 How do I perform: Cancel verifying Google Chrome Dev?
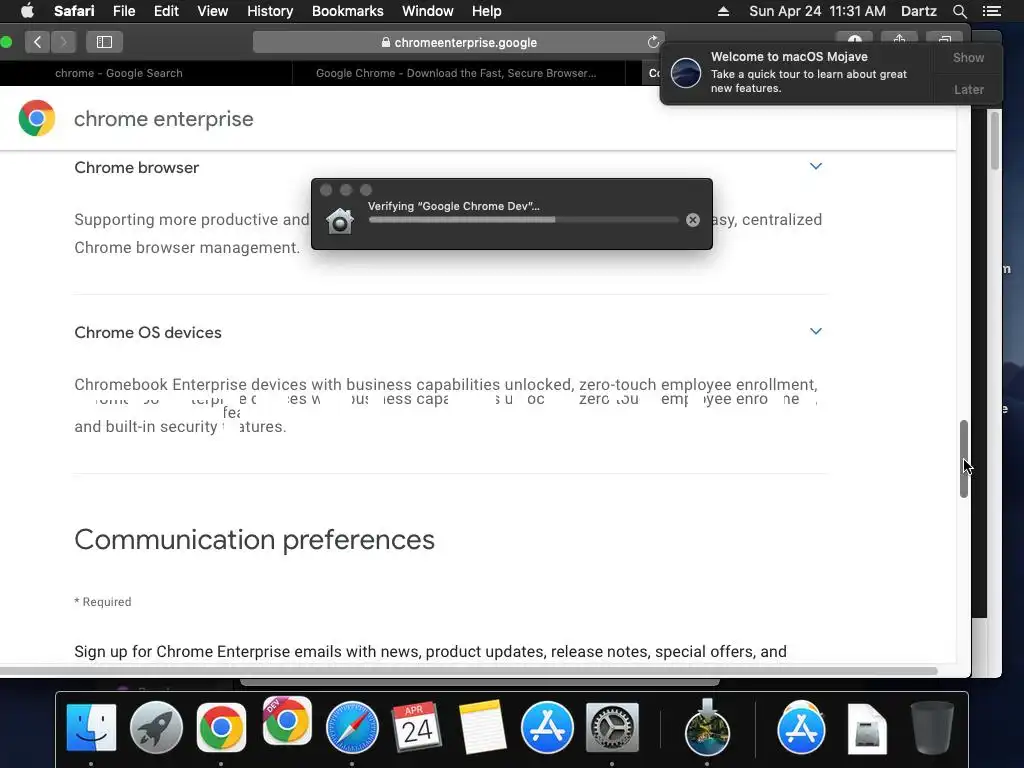pos(693,220)
